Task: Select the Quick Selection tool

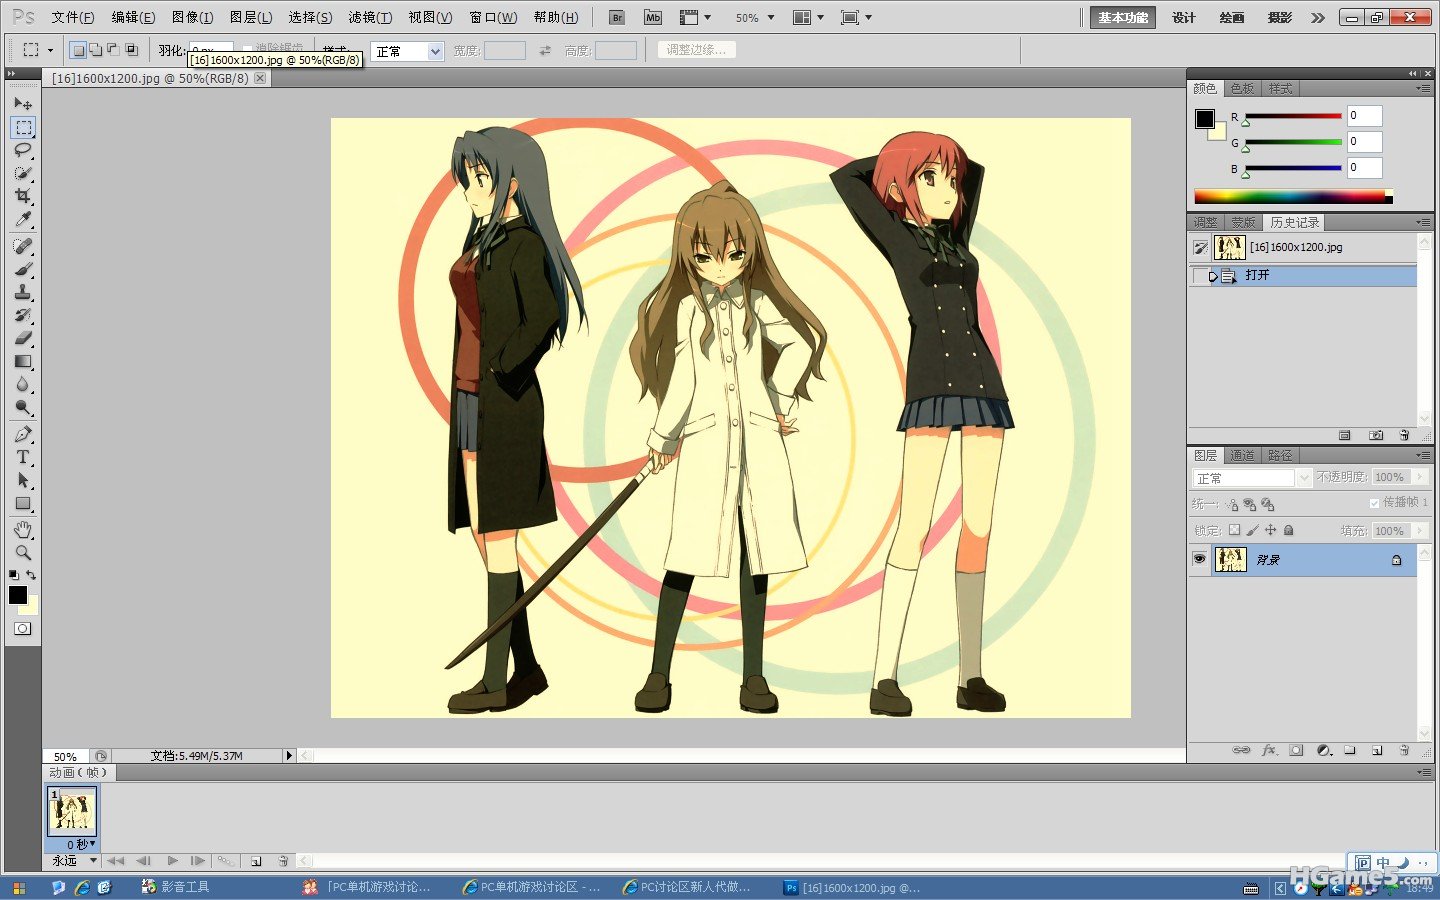Action: [x=23, y=173]
